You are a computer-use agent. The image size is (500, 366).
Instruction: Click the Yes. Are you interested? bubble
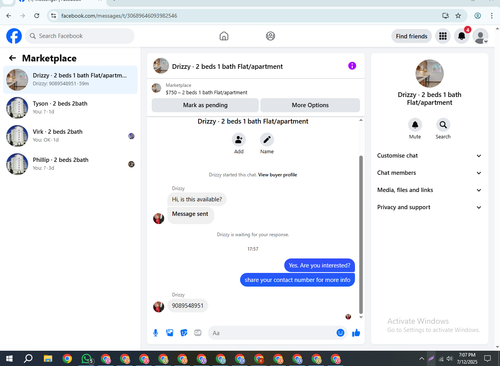[319, 265]
